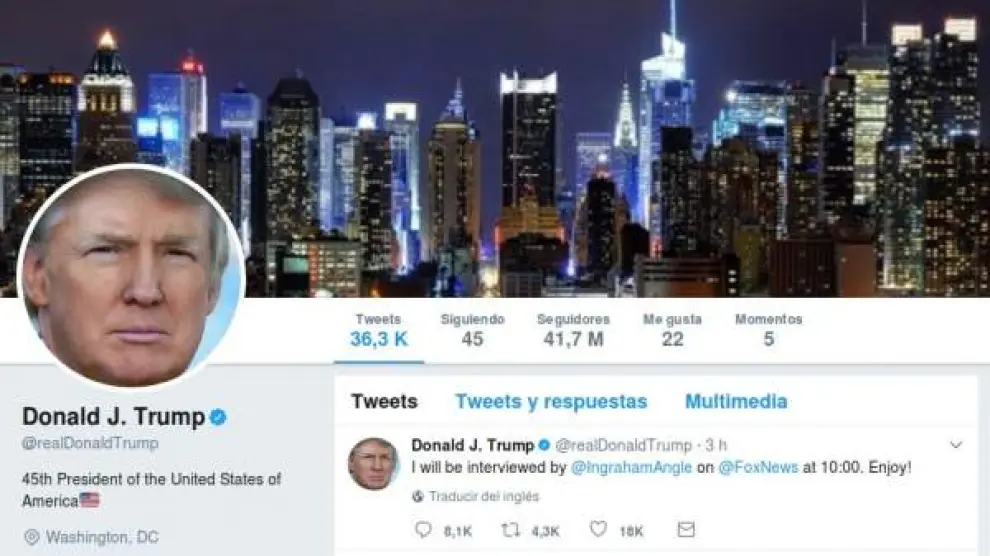Click the reply speech bubble icon
990x556 pixels.
pyautogui.click(x=423, y=529)
